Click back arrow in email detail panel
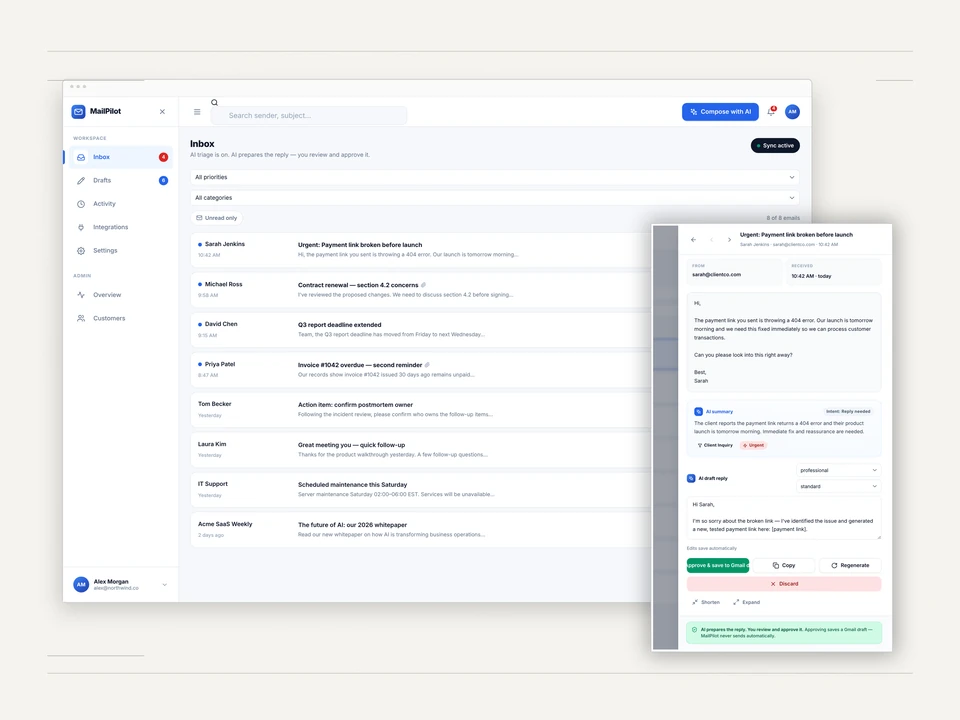Screen dimensions: 960x720 coord(694,240)
